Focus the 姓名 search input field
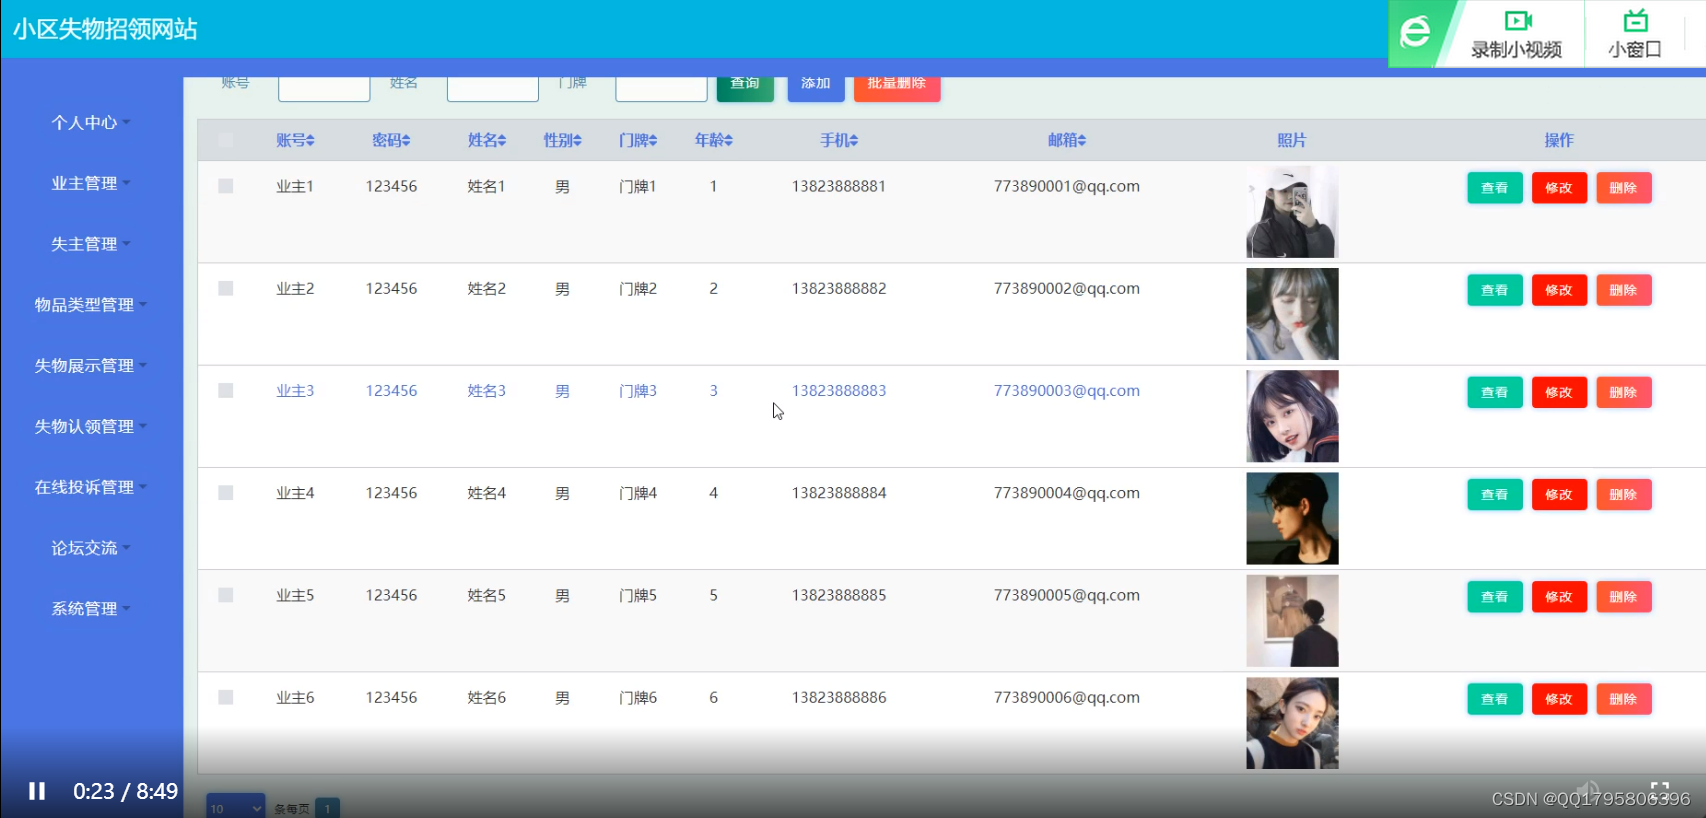Viewport: 1706px width, 818px height. [493, 88]
